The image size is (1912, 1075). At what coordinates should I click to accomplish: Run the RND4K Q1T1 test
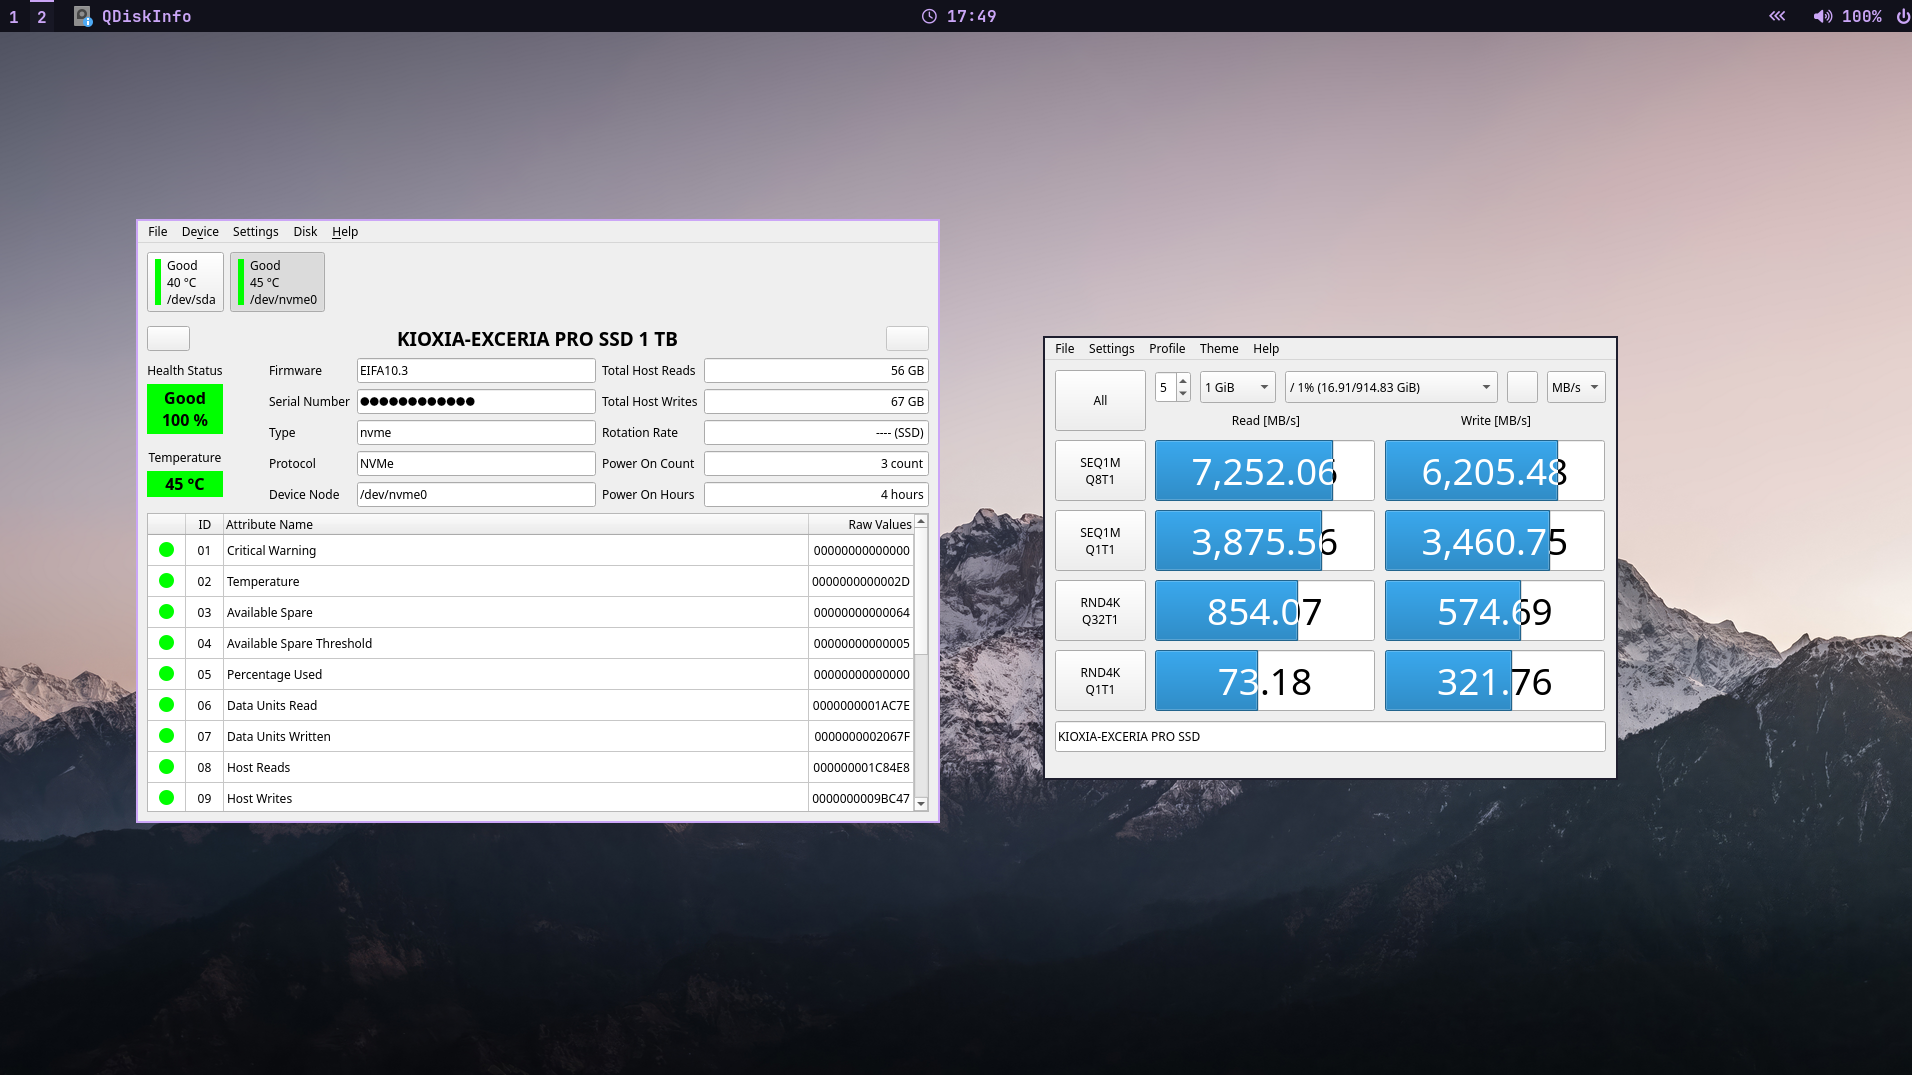coord(1100,681)
